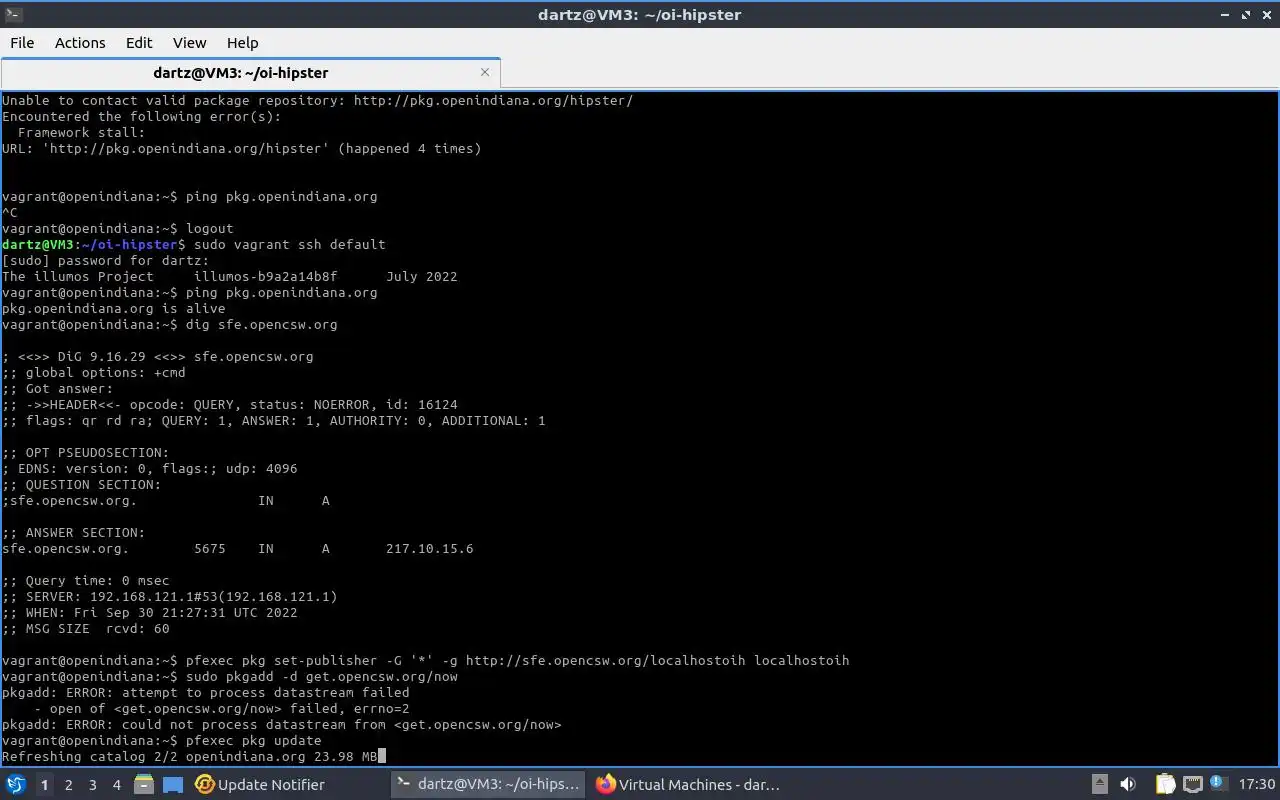The width and height of the screenshot is (1280, 800).
Task: Click the 17:30 clock
Action: click(1257, 785)
